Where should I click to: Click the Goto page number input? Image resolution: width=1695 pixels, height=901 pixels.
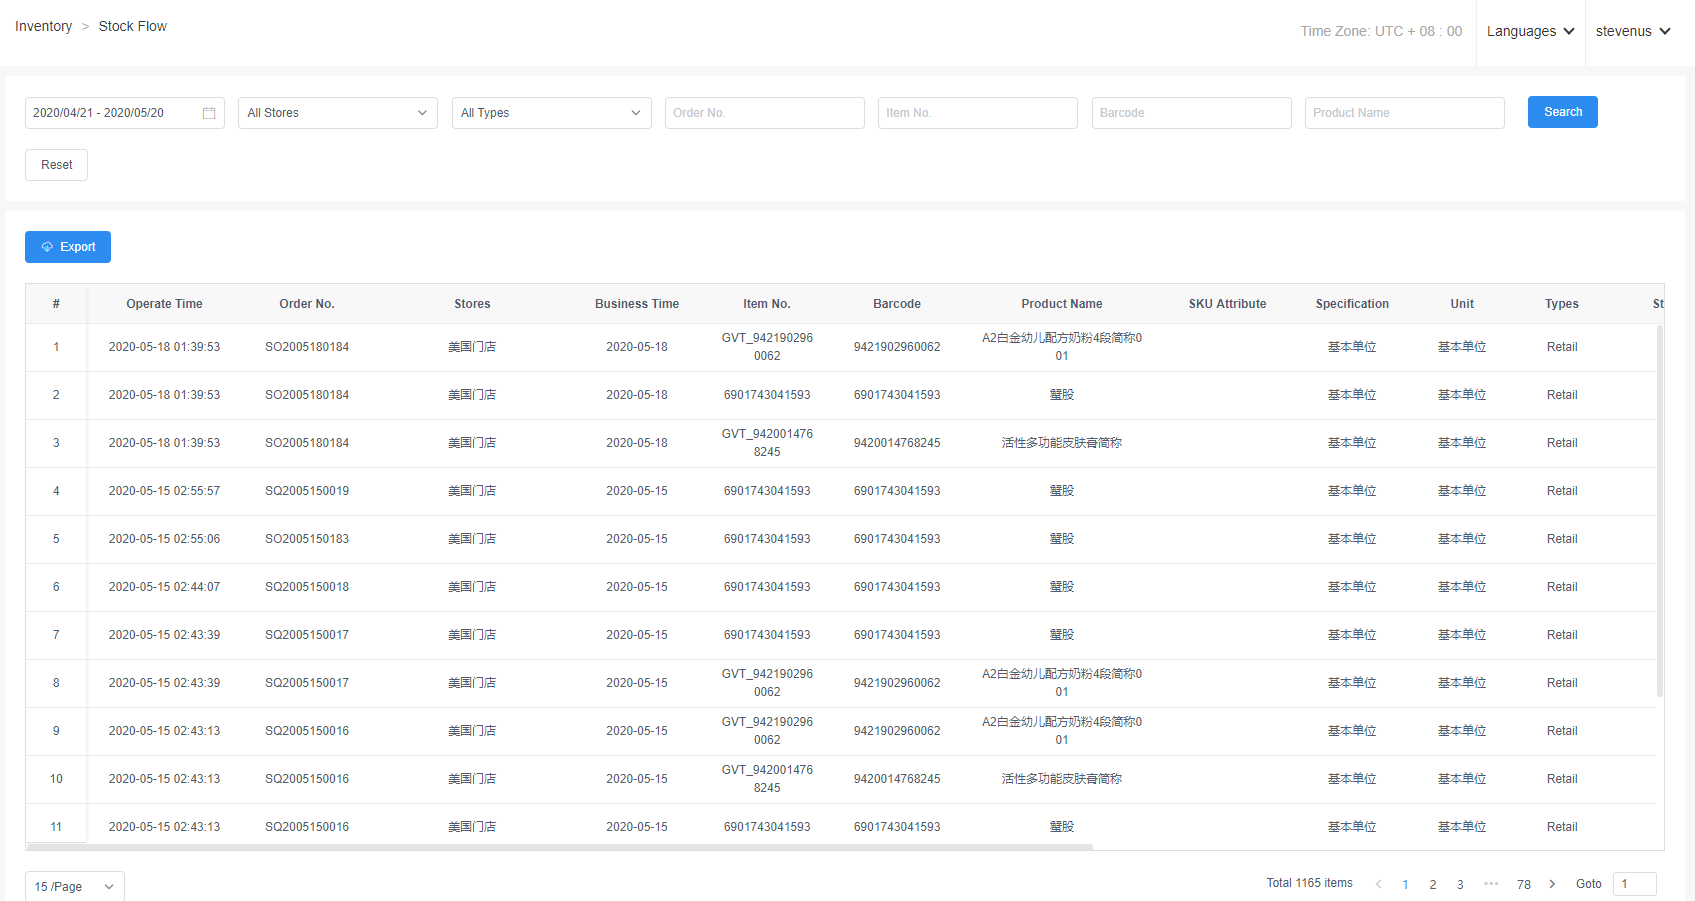tap(1634, 884)
